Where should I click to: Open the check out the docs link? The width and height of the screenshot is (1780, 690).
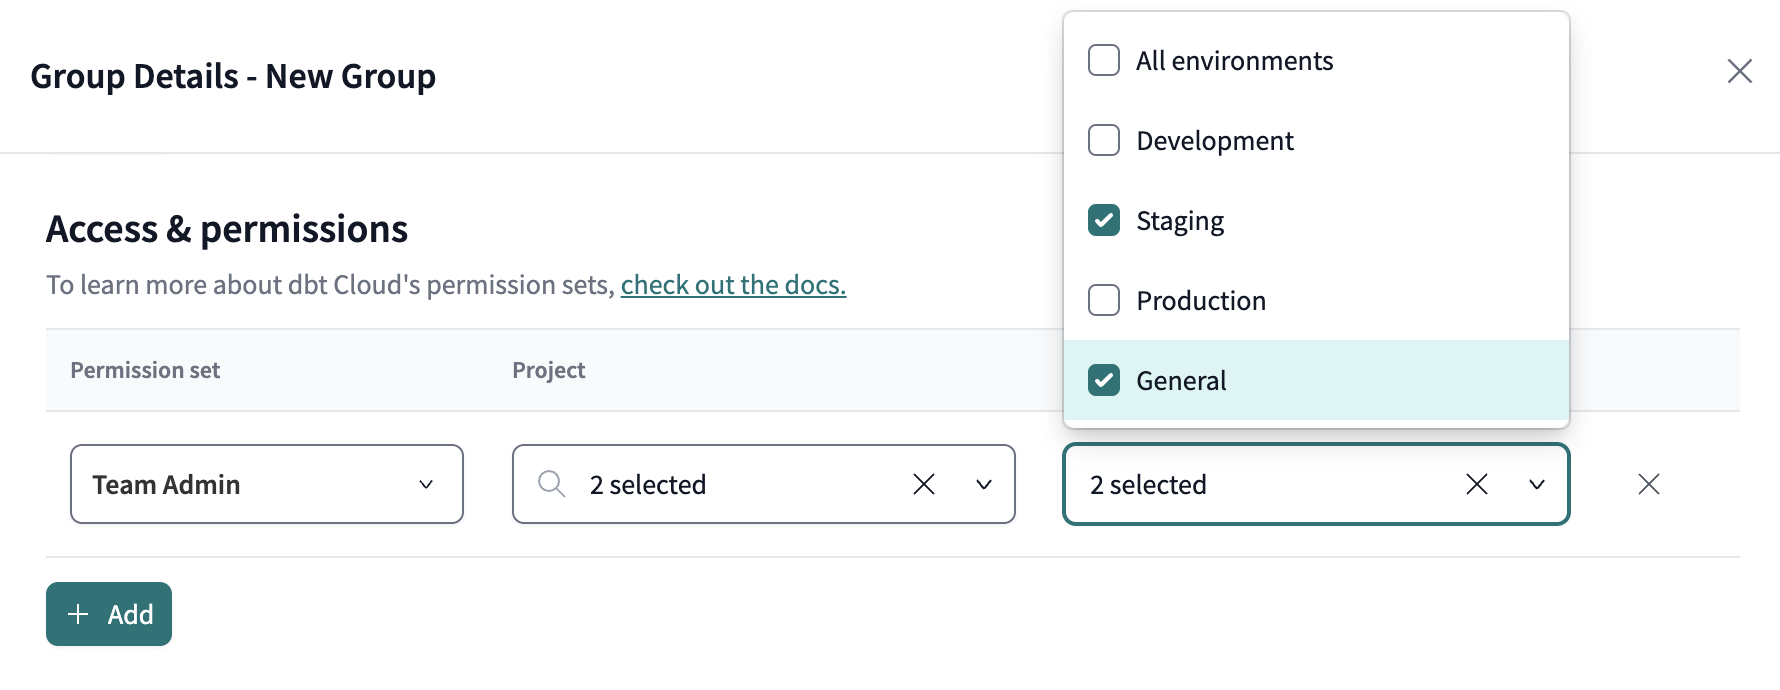tap(733, 285)
